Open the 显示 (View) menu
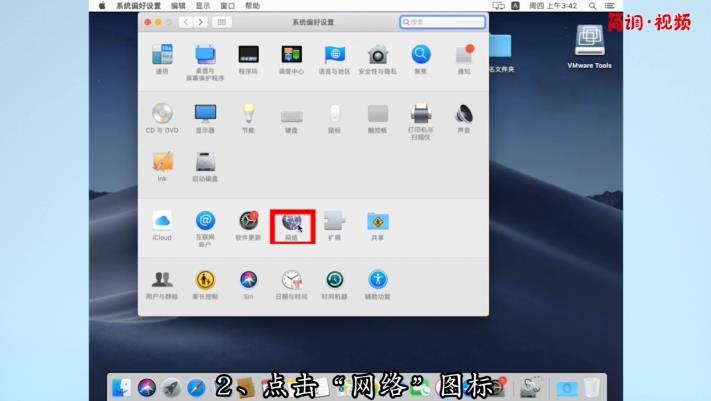The image size is (711, 401). (203, 6)
